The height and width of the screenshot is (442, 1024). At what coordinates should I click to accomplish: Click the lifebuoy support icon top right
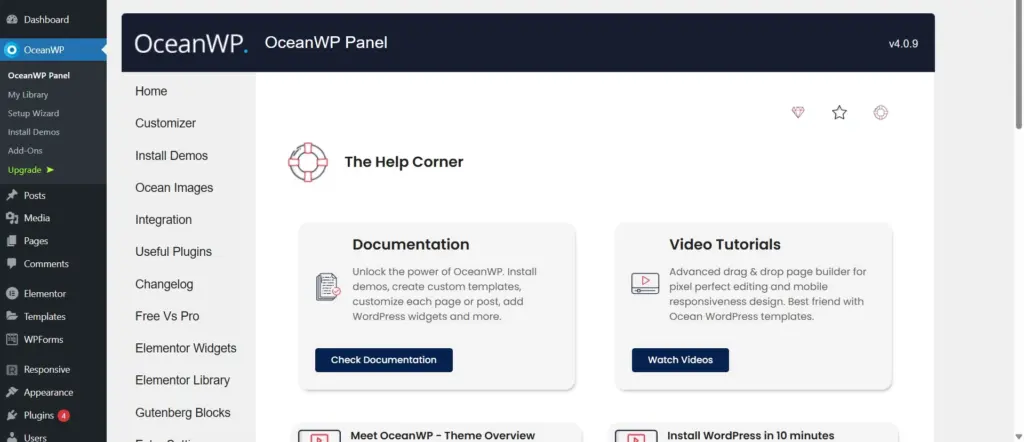pyautogui.click(x=880, y=112)
